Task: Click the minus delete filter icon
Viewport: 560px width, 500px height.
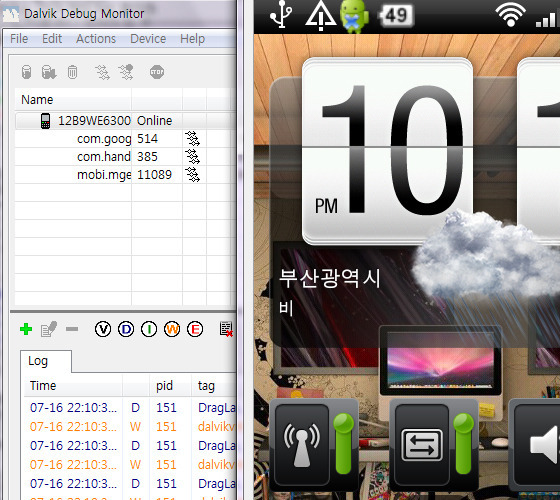Action: click(x=72, y=329)
